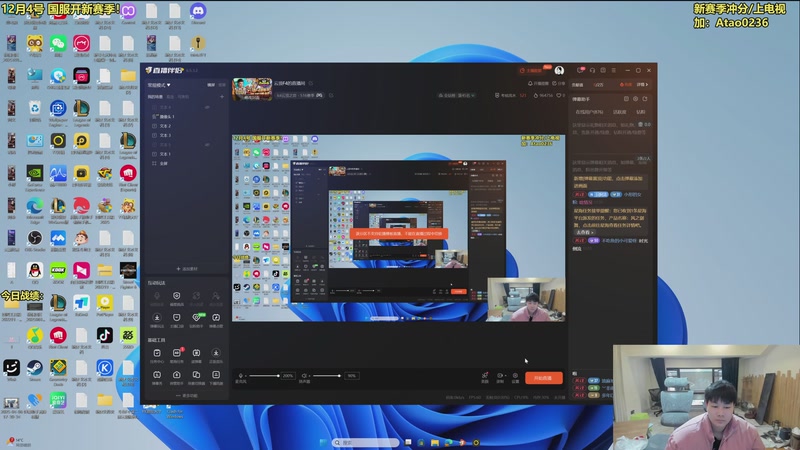Click the 90% speaker volume value

click(x=352, y=376)
